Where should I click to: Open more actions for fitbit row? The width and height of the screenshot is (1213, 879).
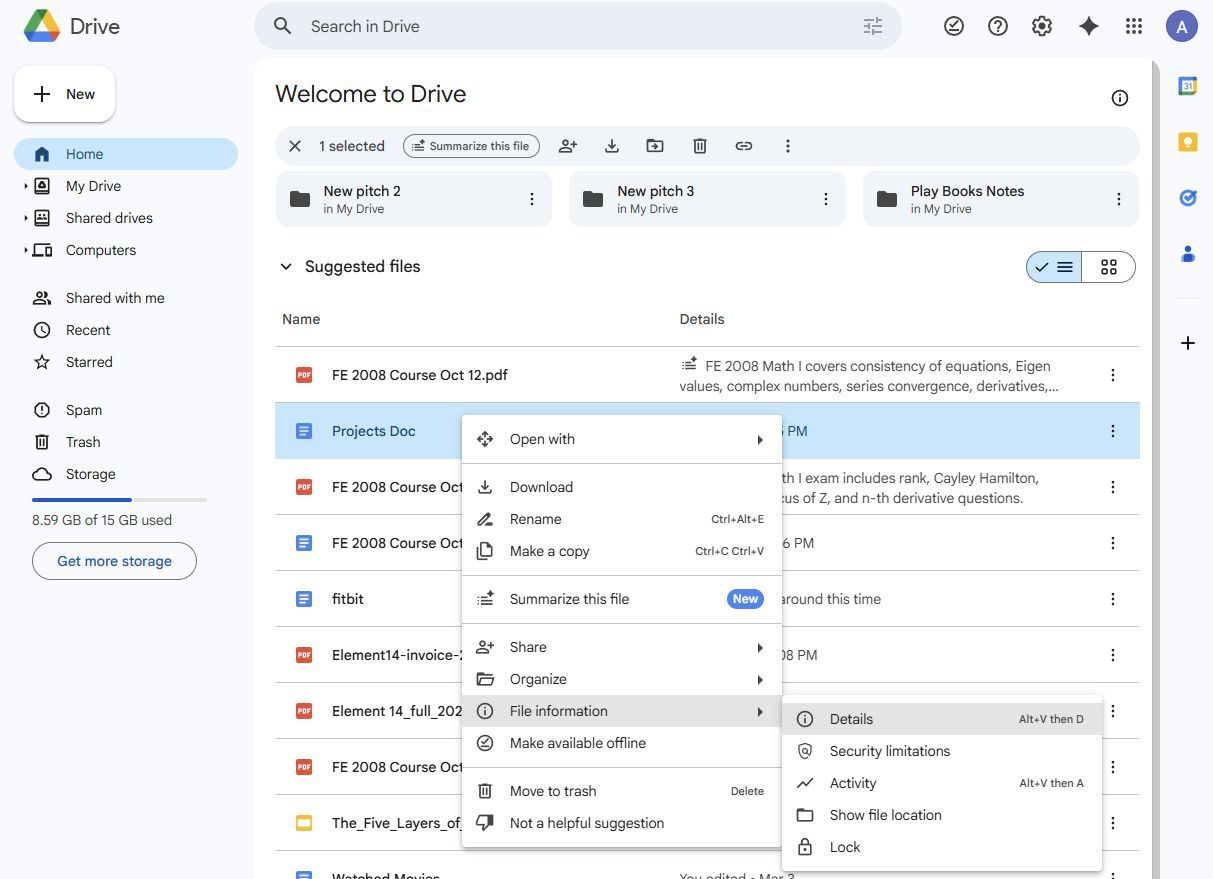coord(1113,599)
